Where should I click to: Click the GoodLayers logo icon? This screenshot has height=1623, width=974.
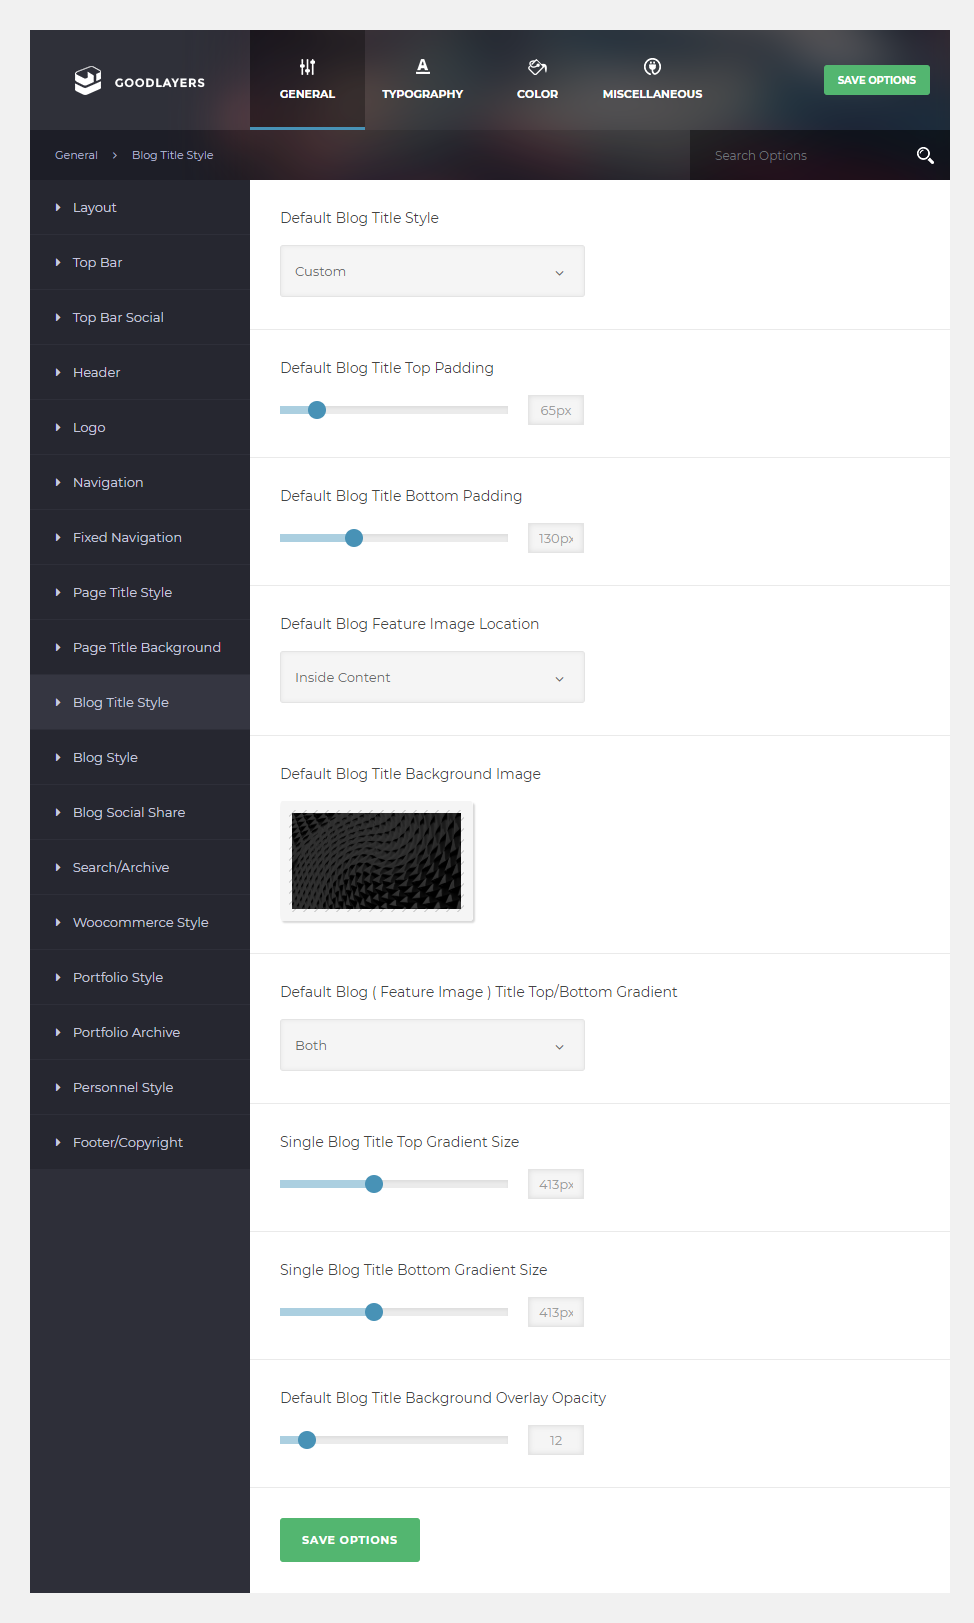coord(88,81)
